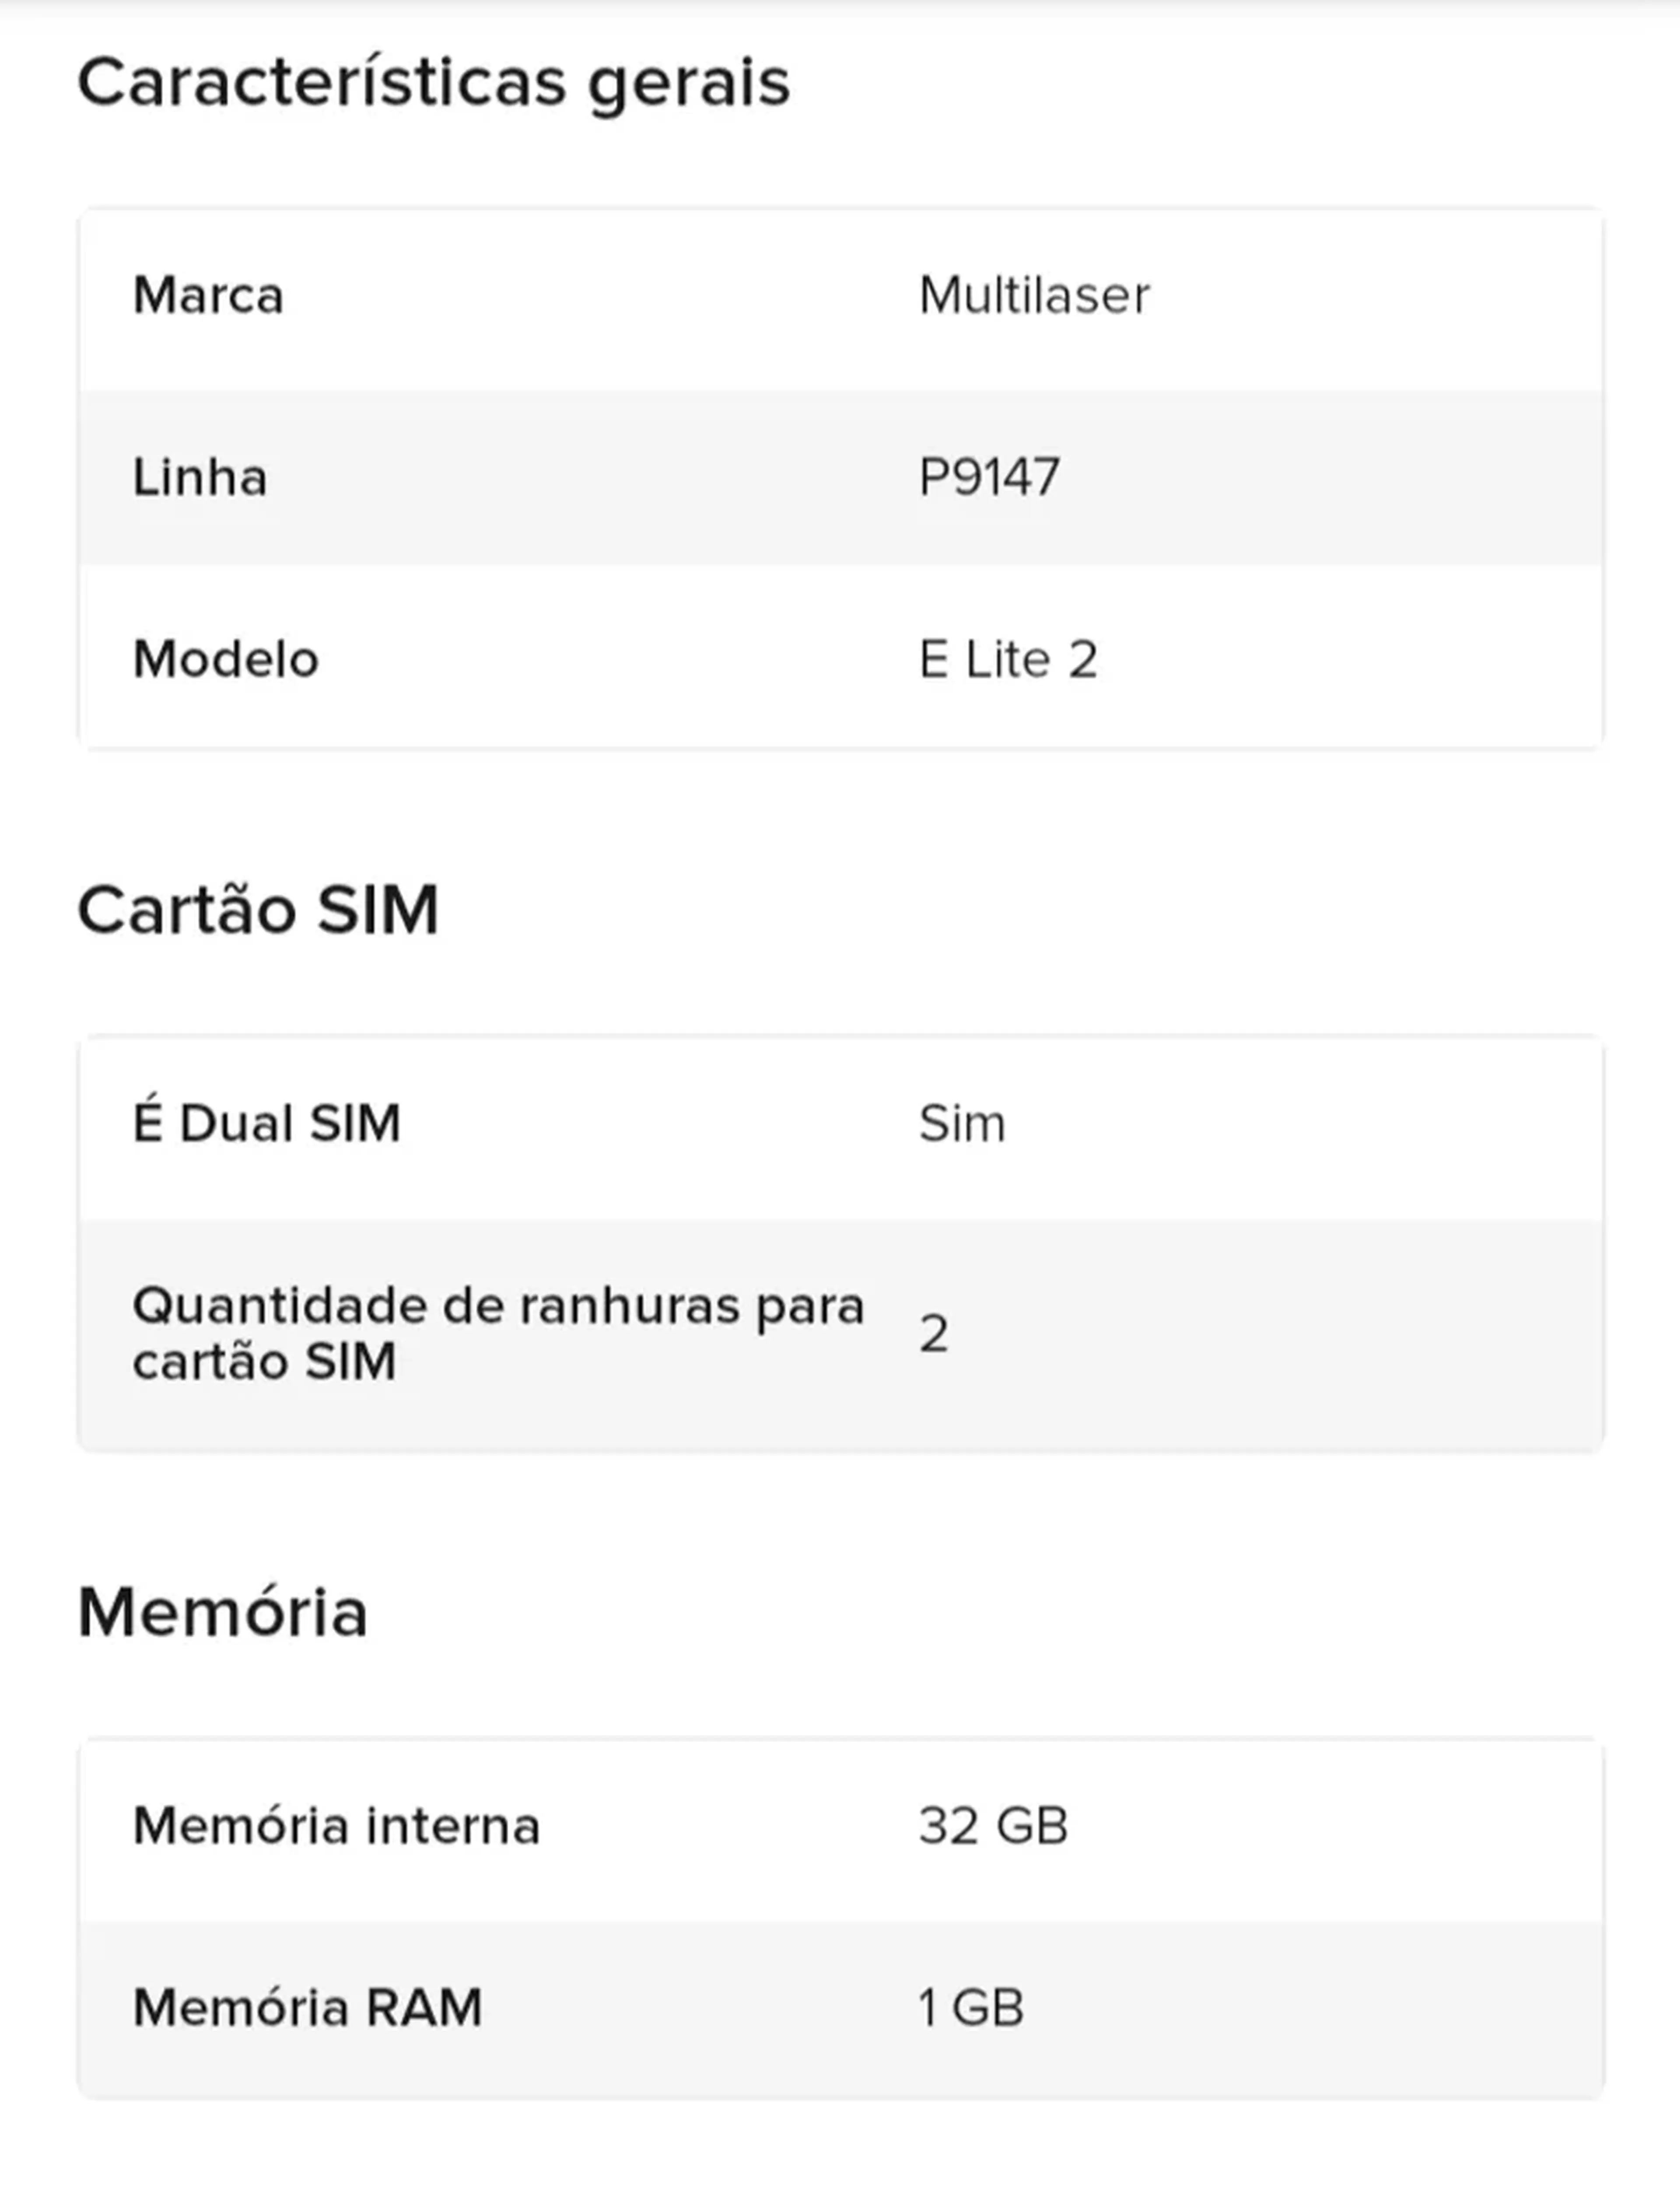Click the Cartão SIM section heading
Viewport: 1680px width, 2192px height.
258,911
